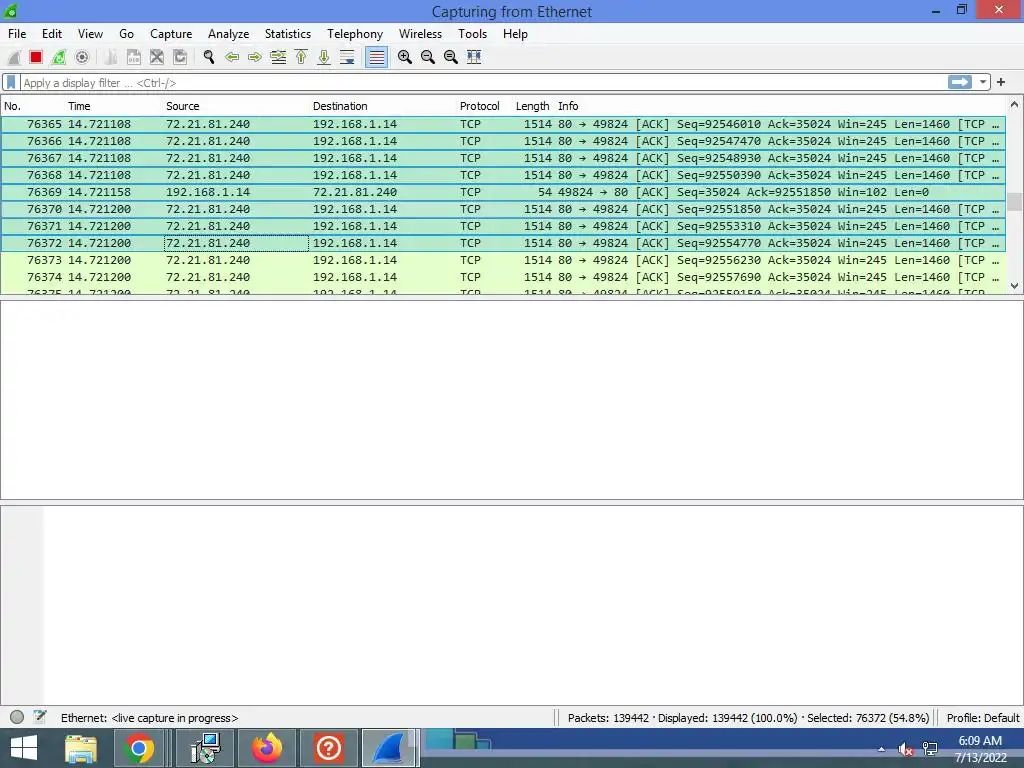Viewport: 1024px width, 768px height.
Task: Click the greyed start capture shark fin
Action: (14, 57)
